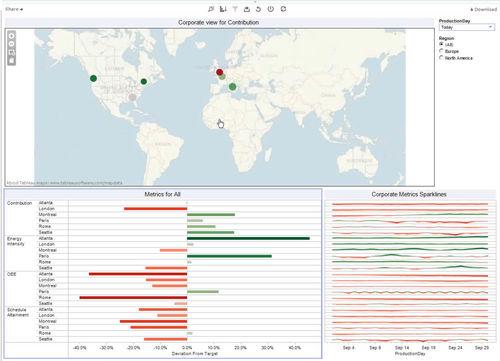
Task: Click the topmost red sparkline
Action: pyautogui.click(x=410, y=204)
